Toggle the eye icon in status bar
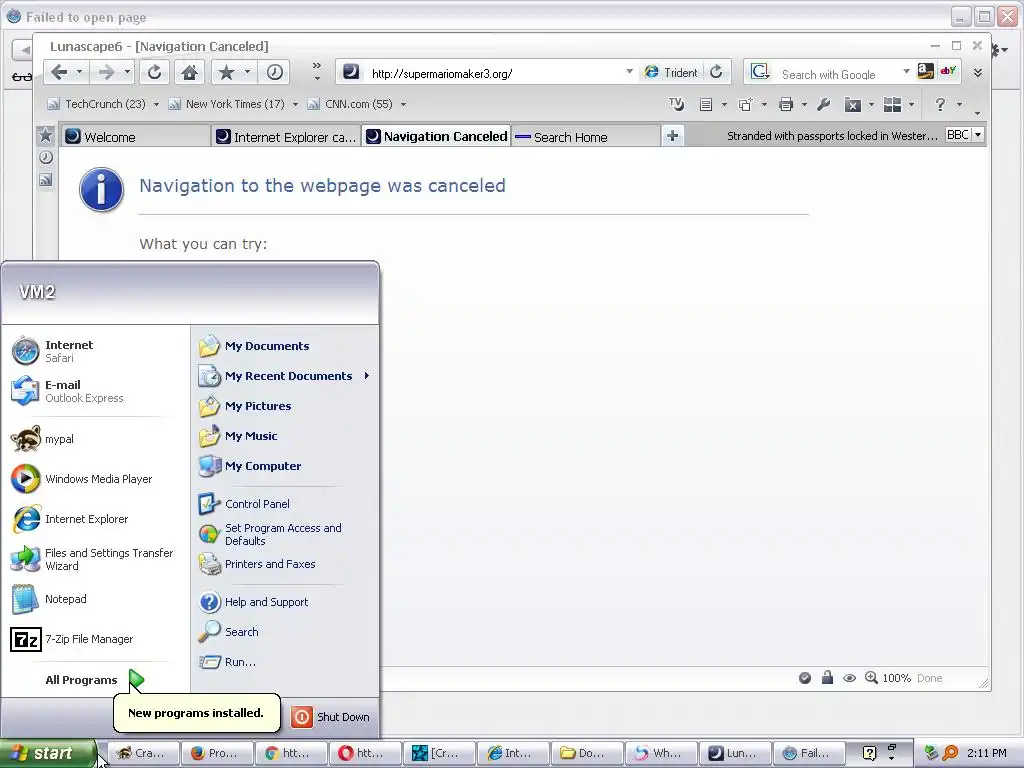Screen dimensions: 1024x768 click(x=849, y=678)
